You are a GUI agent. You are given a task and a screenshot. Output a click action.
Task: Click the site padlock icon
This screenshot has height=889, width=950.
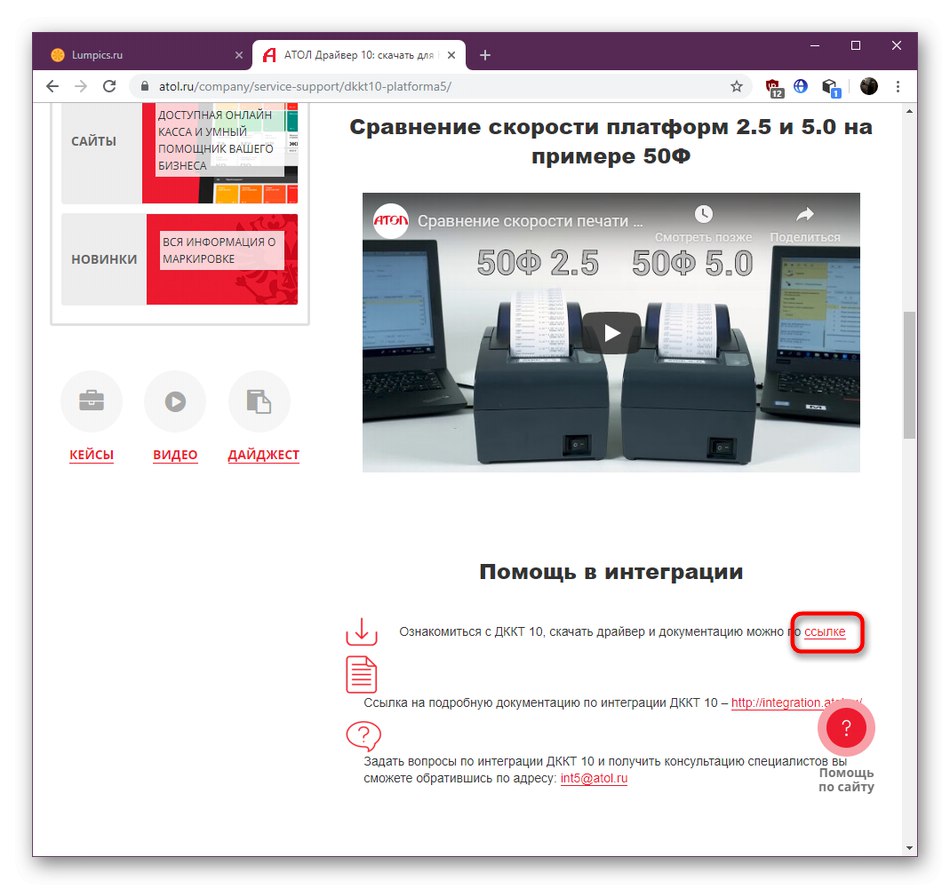pos(144,87)
